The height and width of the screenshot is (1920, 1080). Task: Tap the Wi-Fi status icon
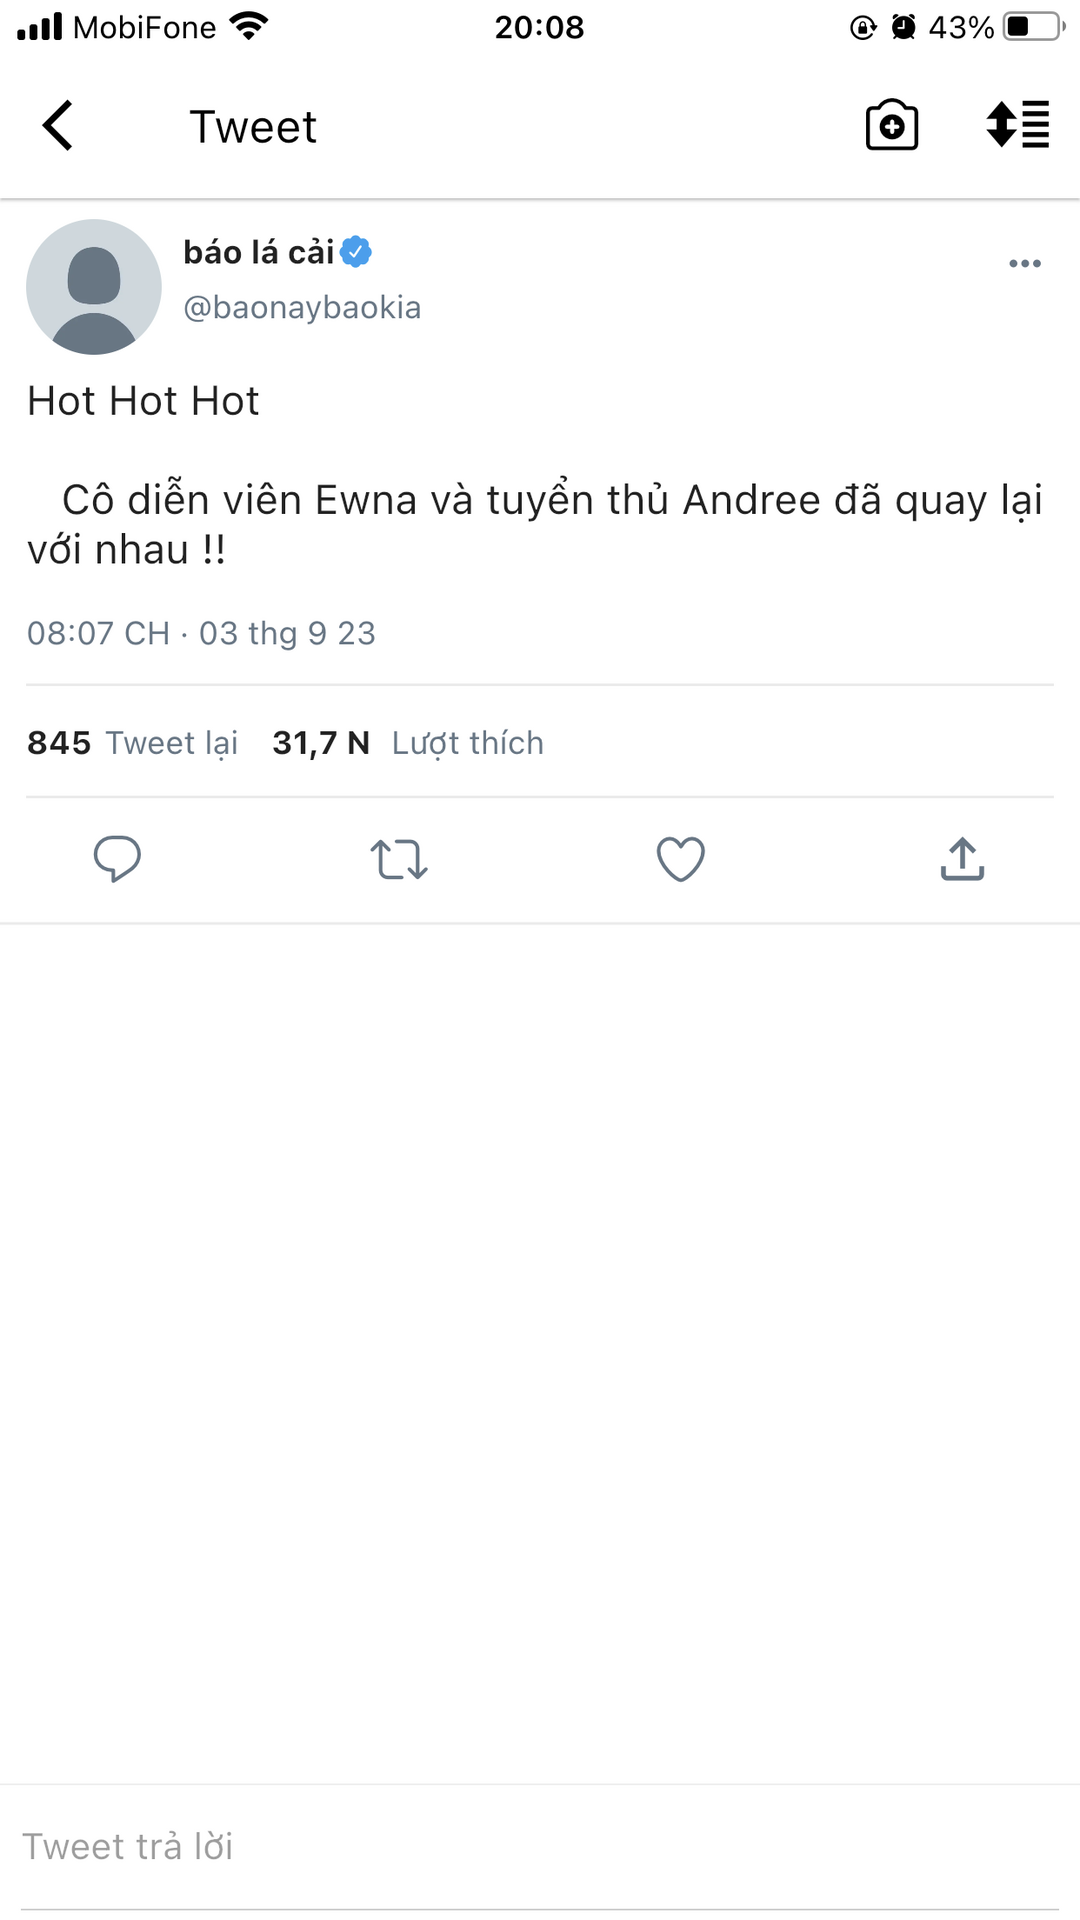[x=248, y=26]
